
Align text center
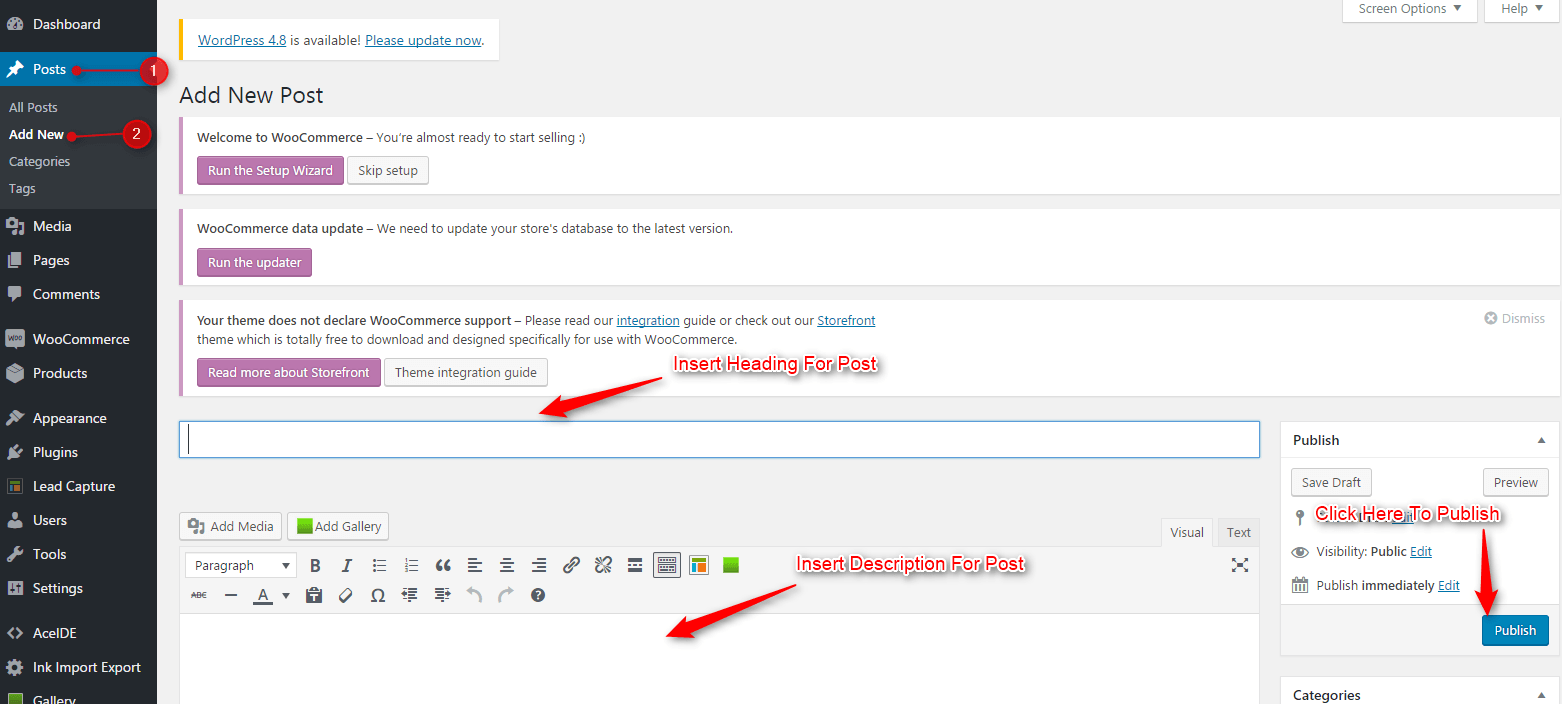pyautogui.click(x=507, y=565)
